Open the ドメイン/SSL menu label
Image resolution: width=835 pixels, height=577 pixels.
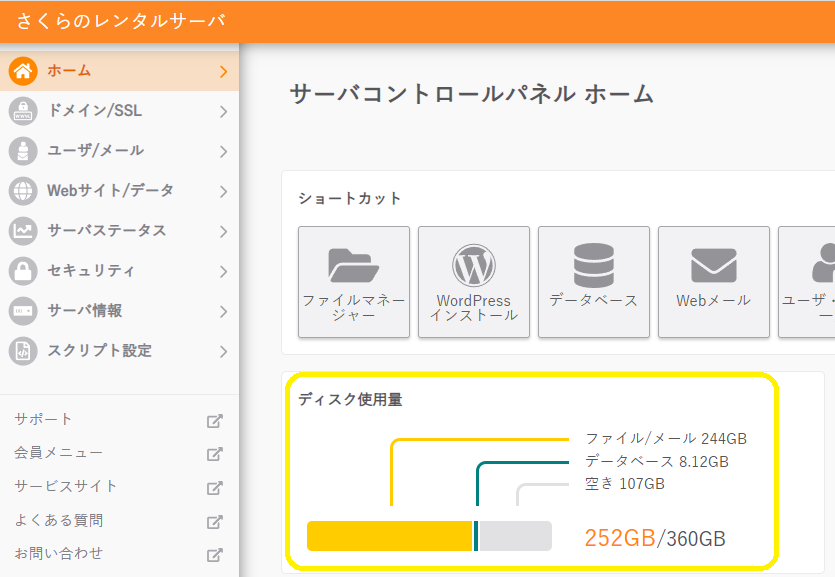click(x=95, y=110)
